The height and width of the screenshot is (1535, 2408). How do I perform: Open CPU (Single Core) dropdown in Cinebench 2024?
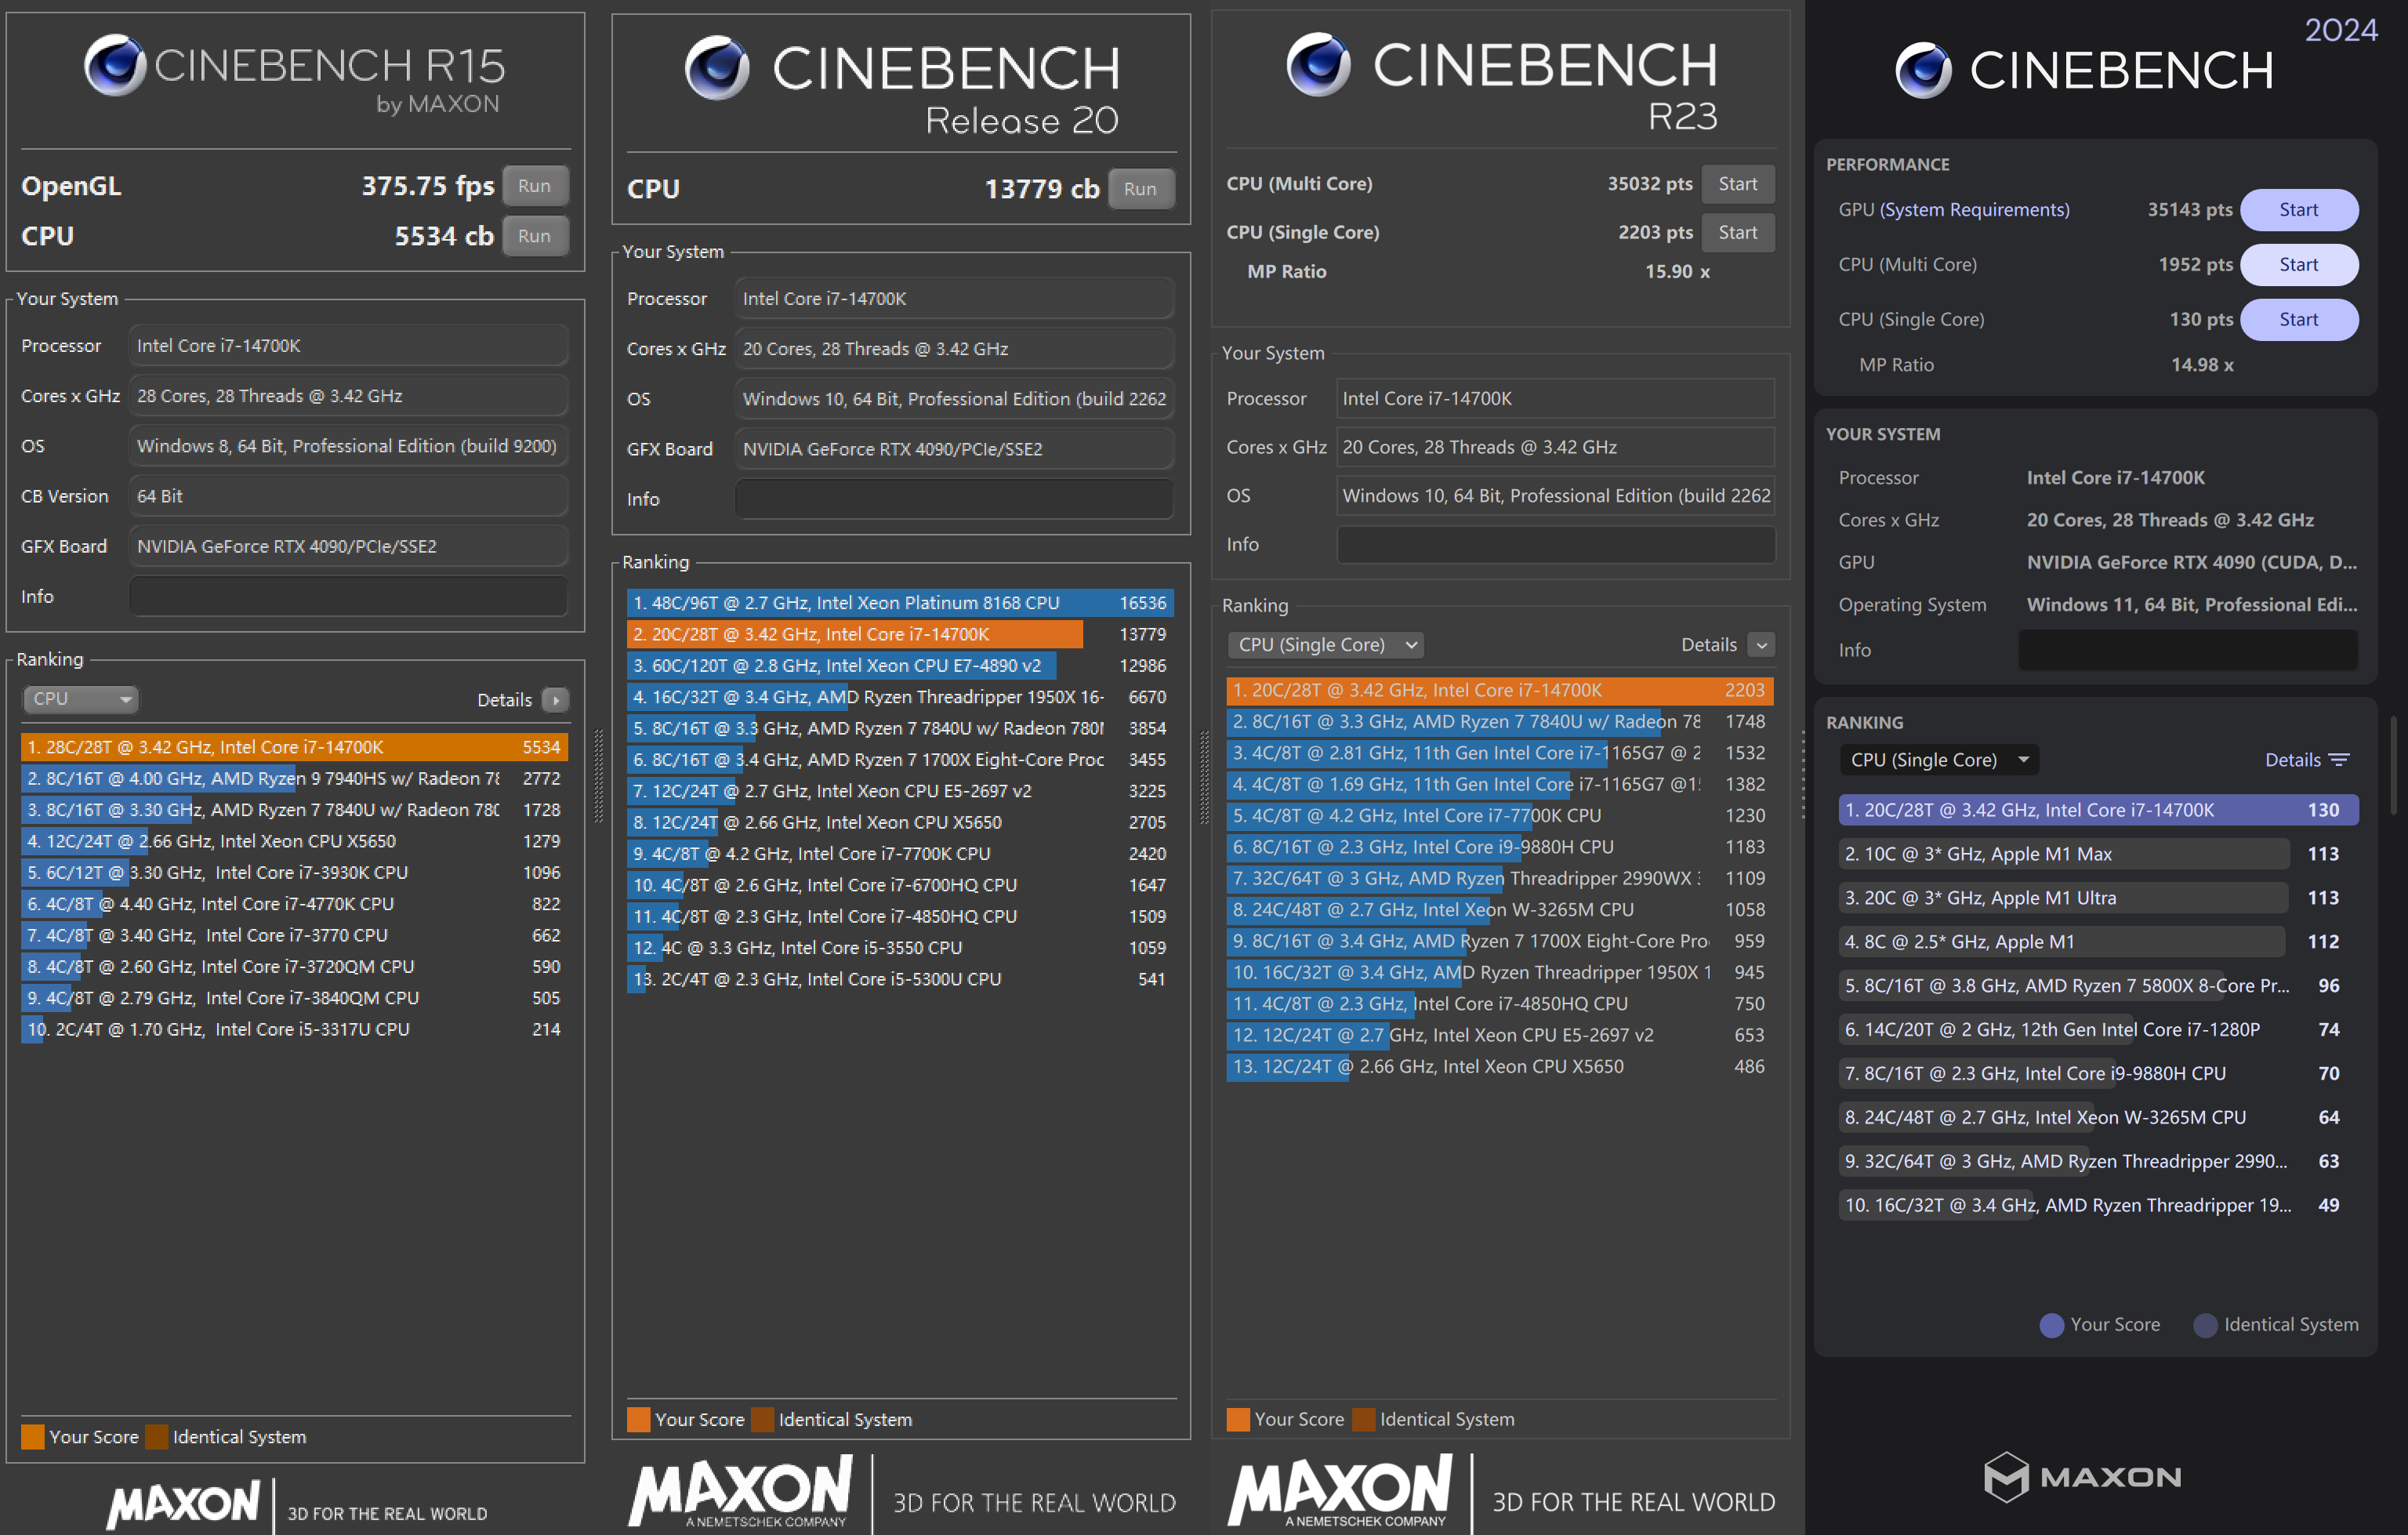coord(1939,760)
